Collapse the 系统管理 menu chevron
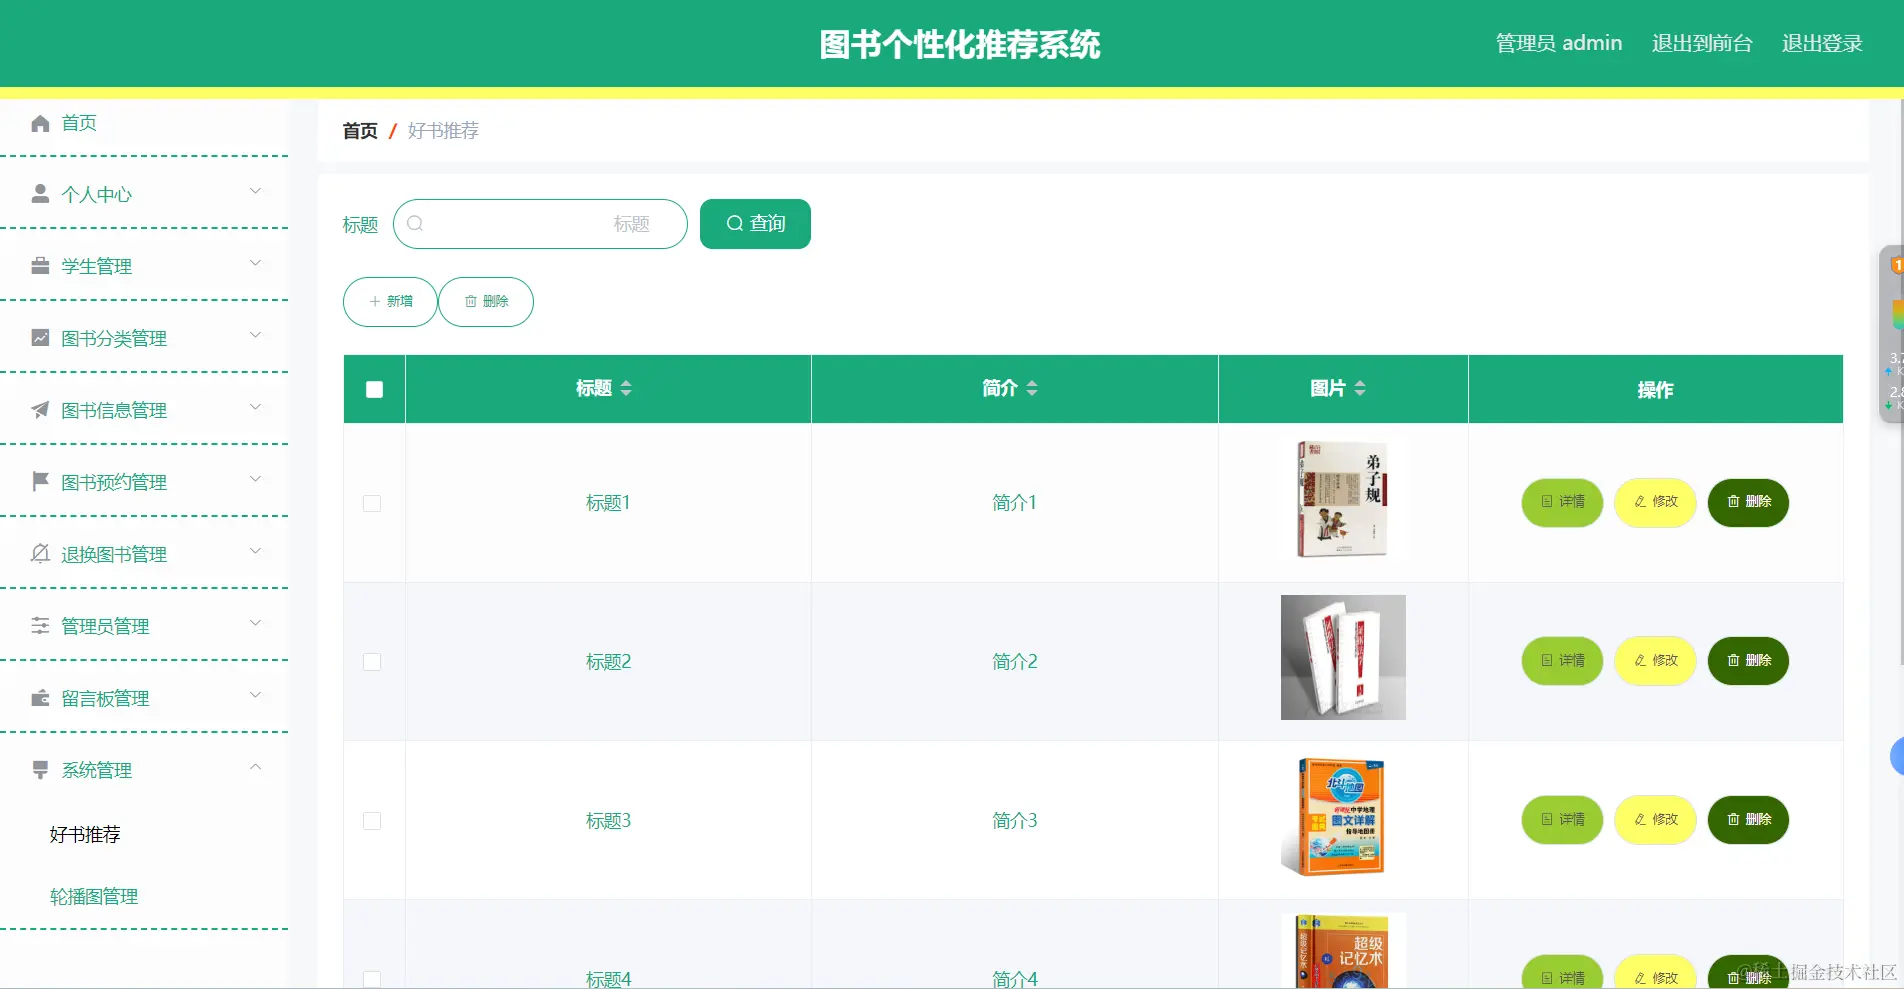 coord(256,767)
